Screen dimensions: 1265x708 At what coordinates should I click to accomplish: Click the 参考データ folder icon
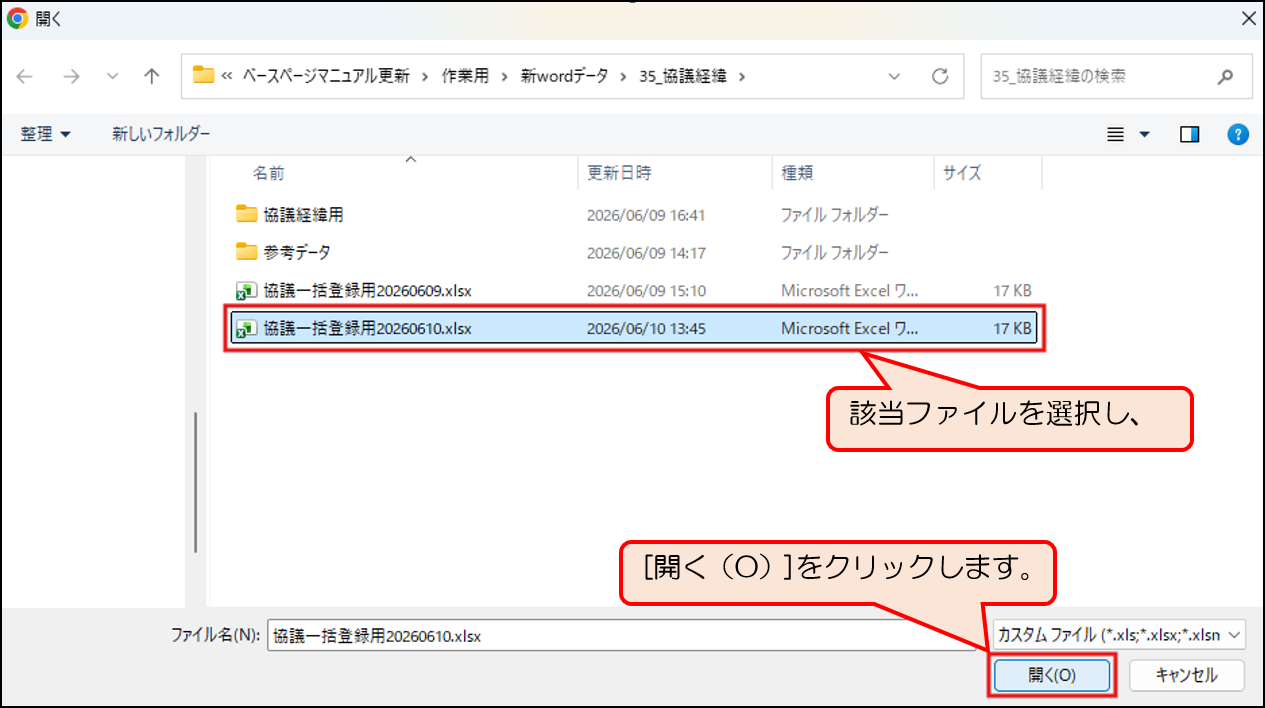(246, 252)
